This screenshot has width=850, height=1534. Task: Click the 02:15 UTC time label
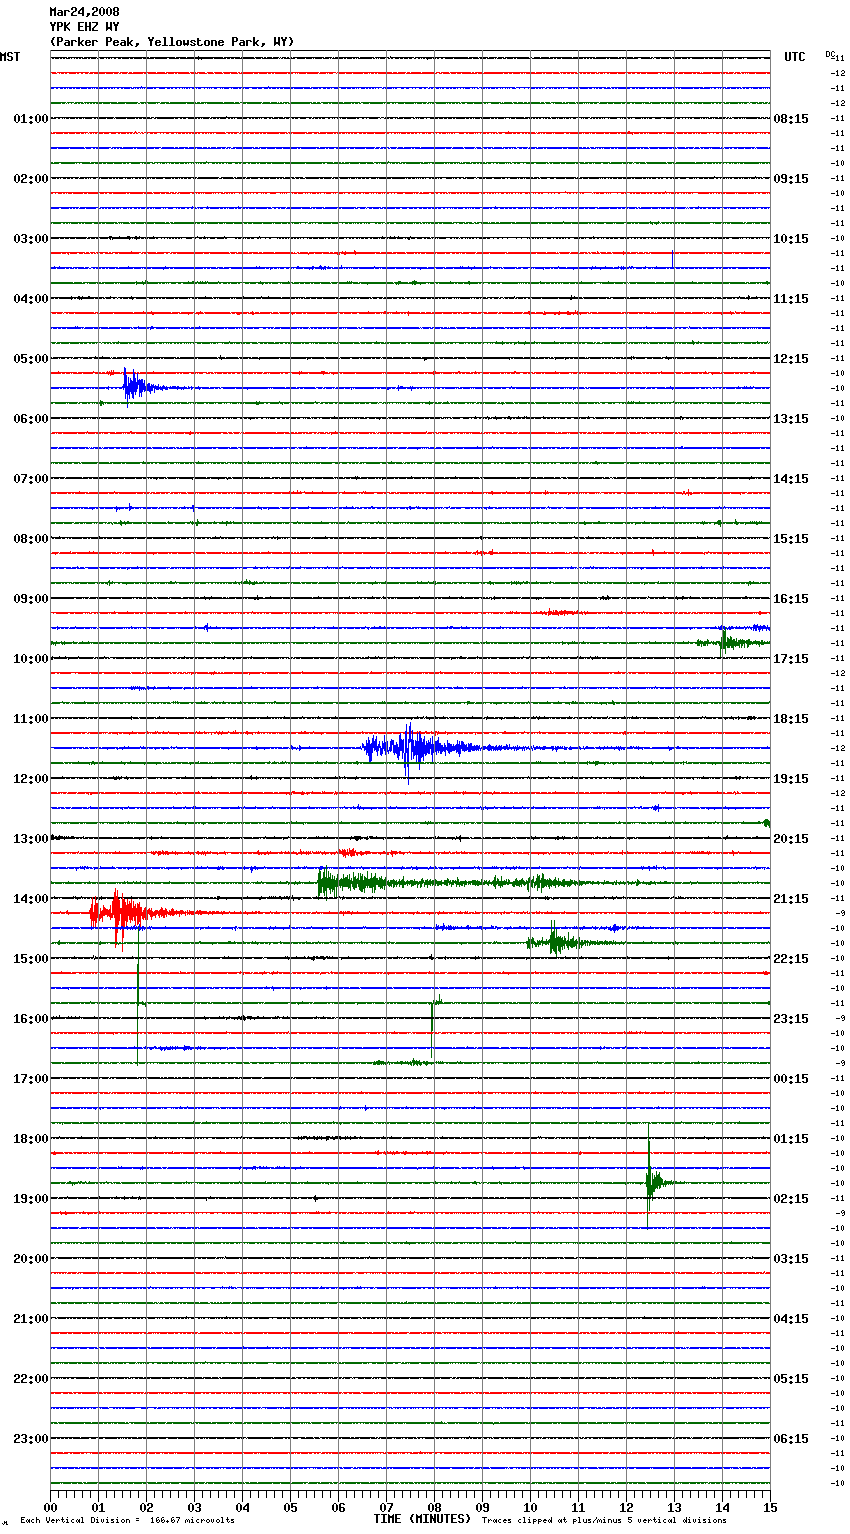tap(791, 1199)
